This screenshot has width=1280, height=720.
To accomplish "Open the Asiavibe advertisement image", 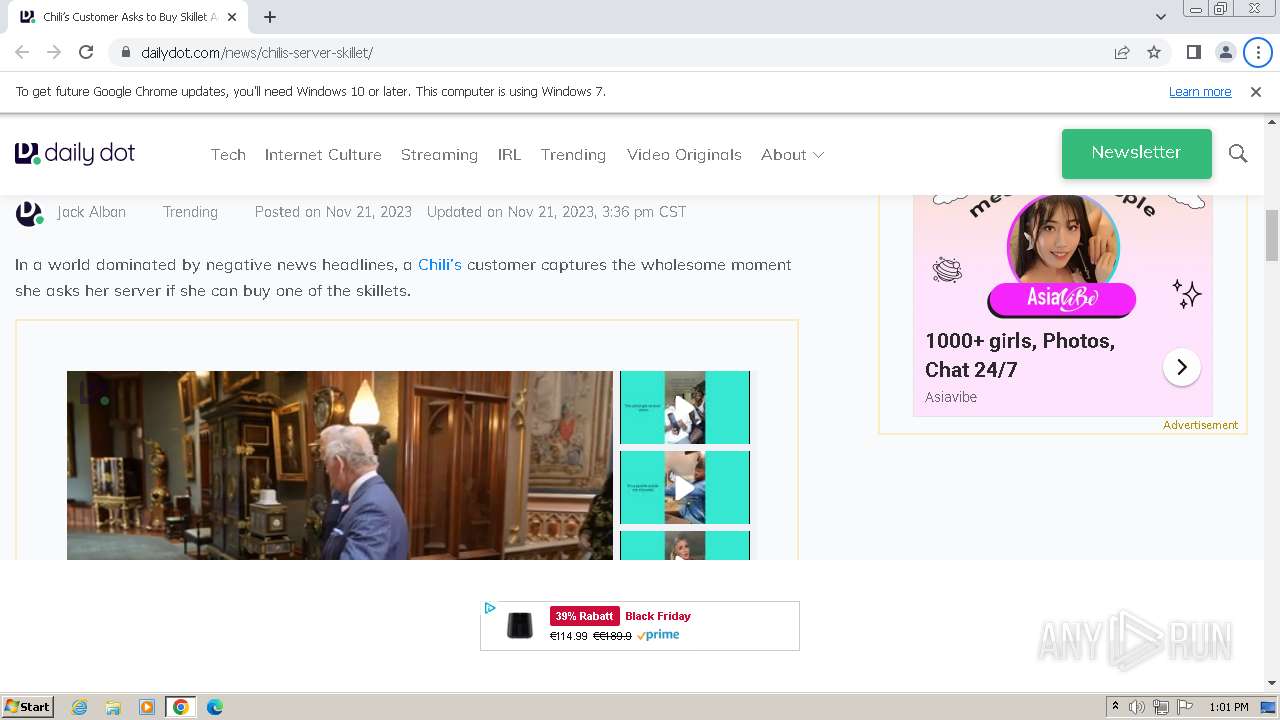I will (1062, 257).
